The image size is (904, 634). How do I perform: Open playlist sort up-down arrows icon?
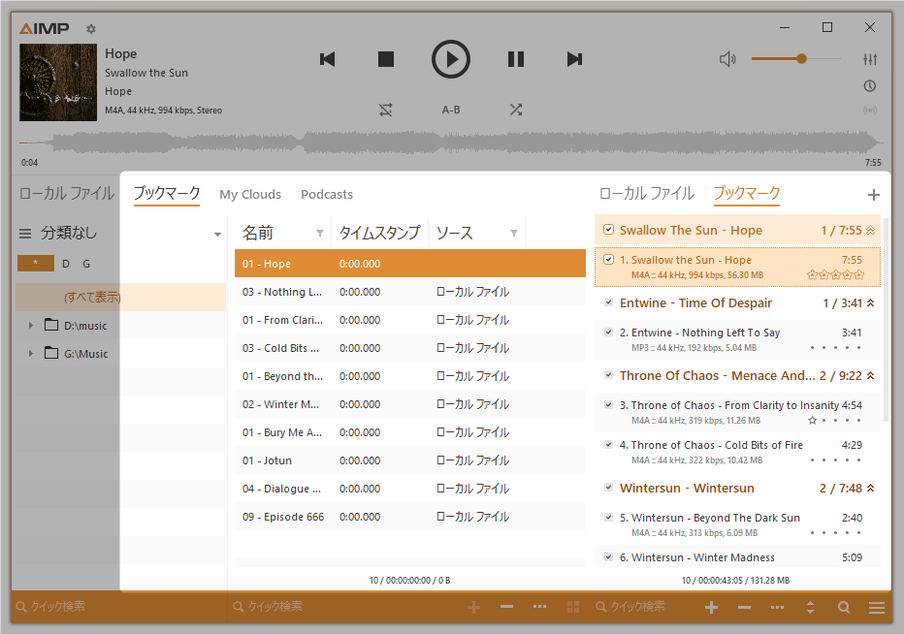pos(810,607)
